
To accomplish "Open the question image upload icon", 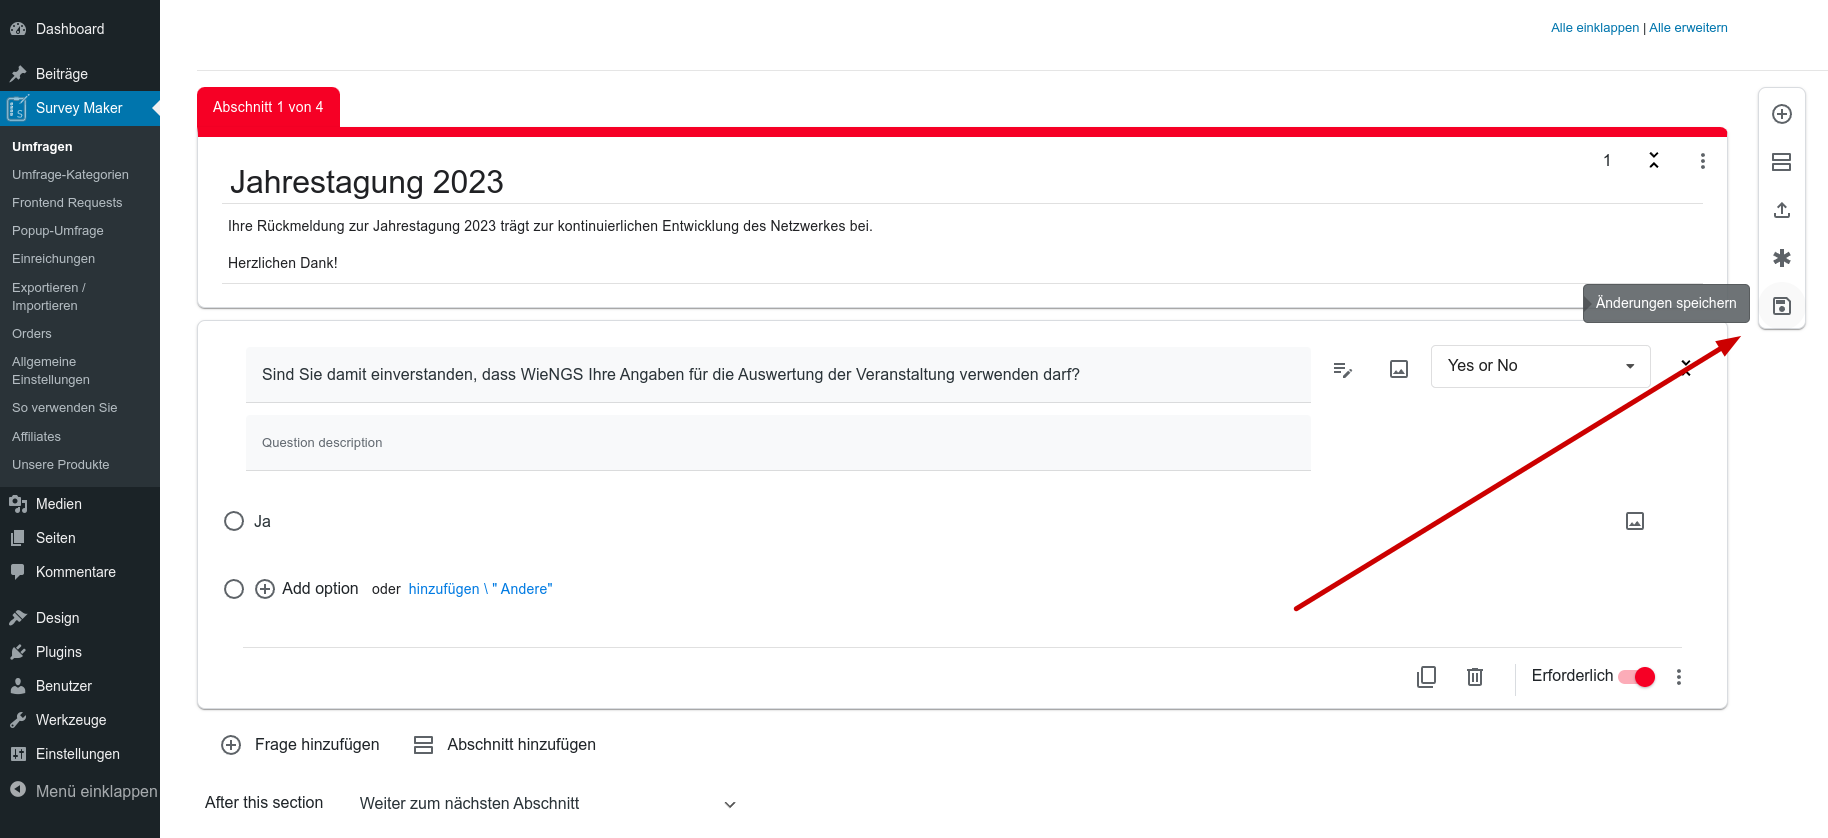I will [1398, 370].
